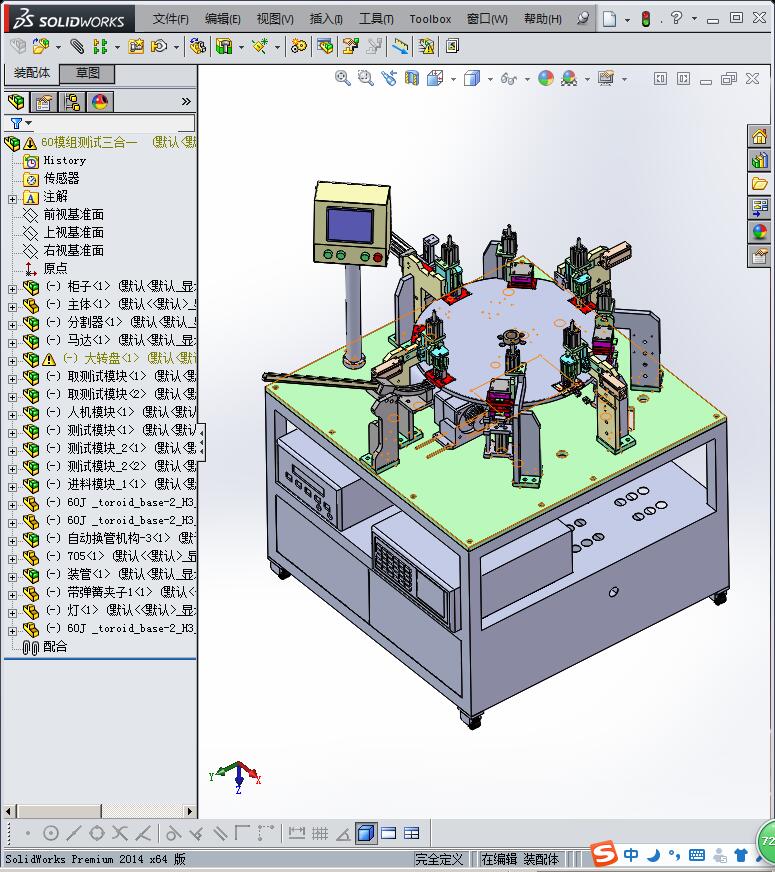The image size is (775, 872).
Task: Open the Custom Properties task pane icon
Action: point(759,255)
